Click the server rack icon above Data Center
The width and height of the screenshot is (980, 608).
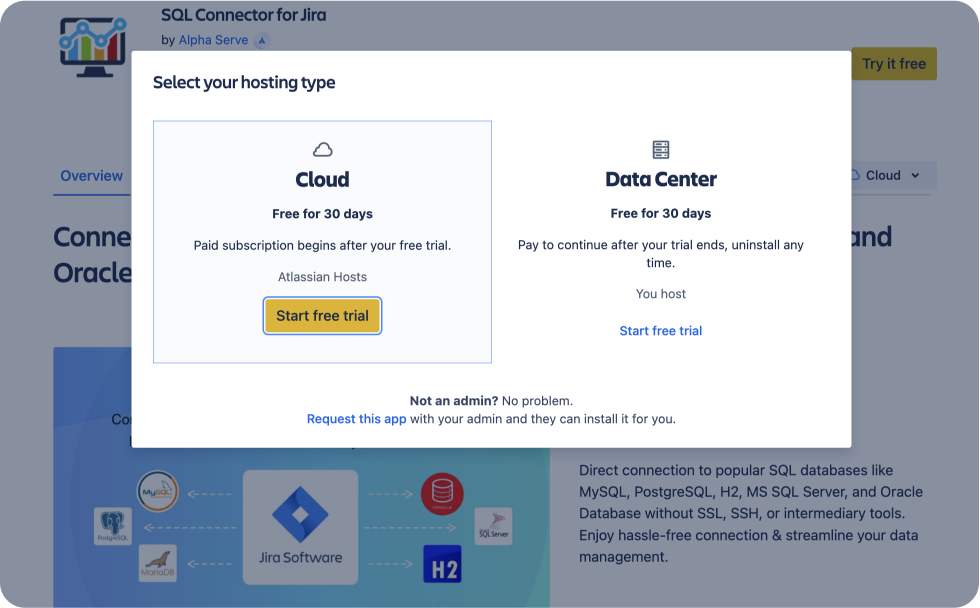(660, 148)
